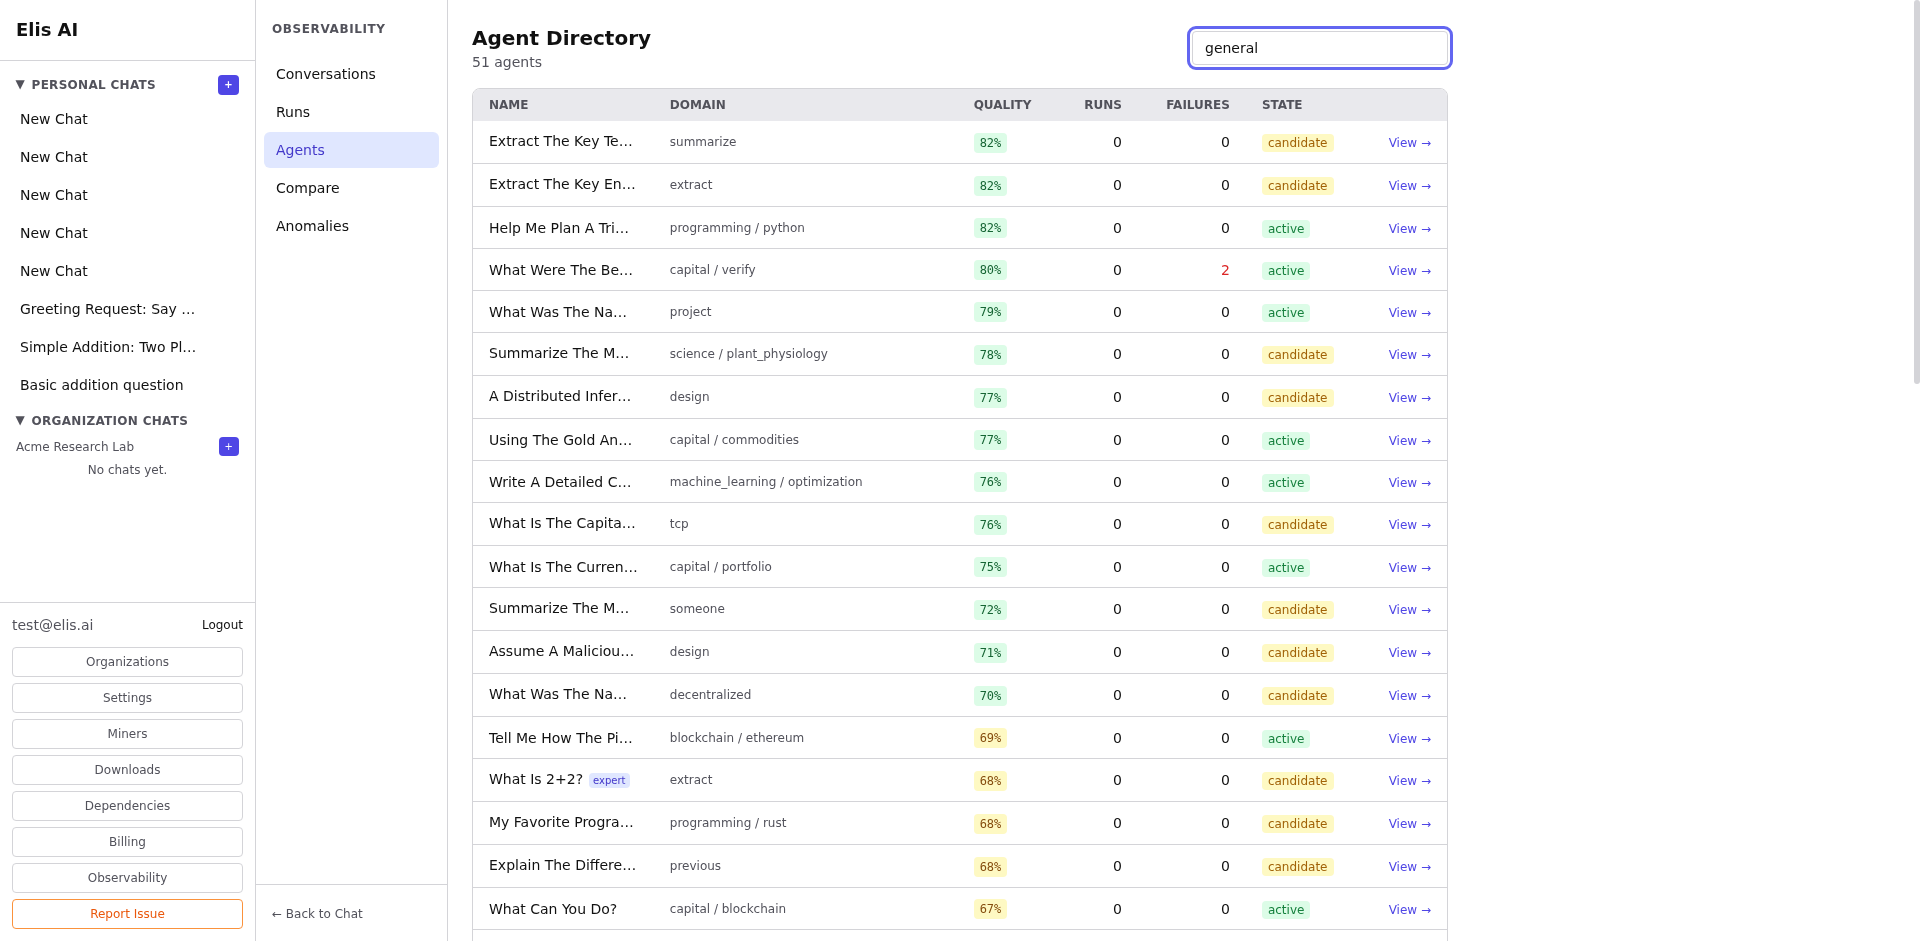The image size is (1920, 941).
Task: Open Greeting Request chat in sidebar
Action: pos(107,309)
